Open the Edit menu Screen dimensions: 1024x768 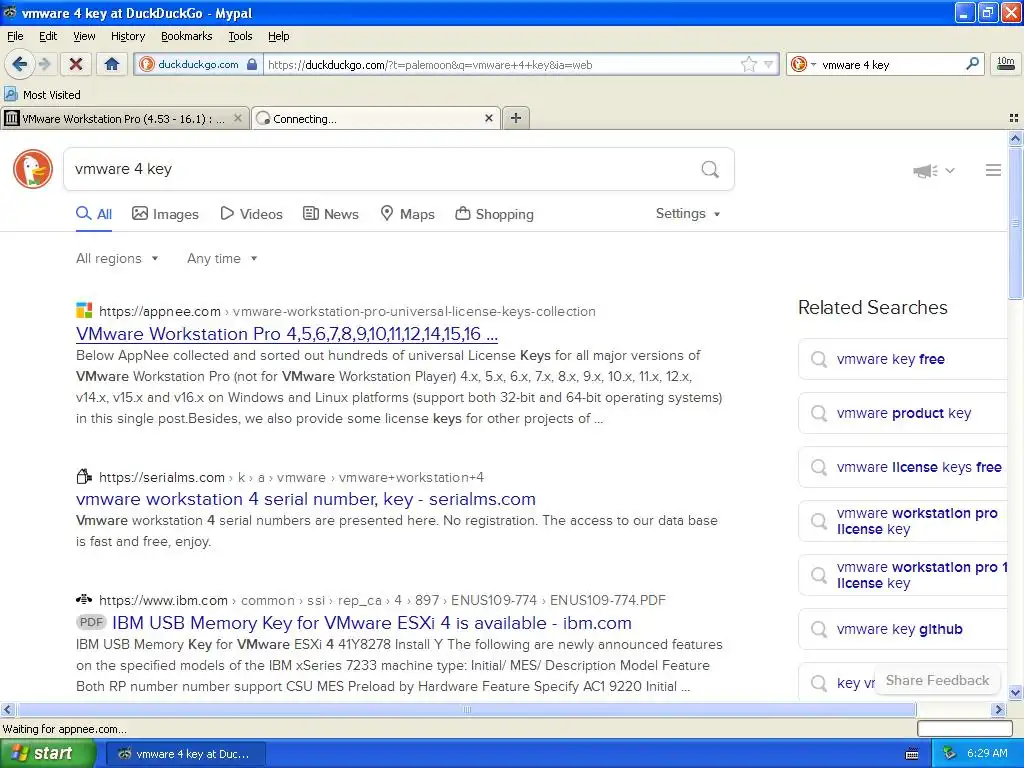(48, 36)
